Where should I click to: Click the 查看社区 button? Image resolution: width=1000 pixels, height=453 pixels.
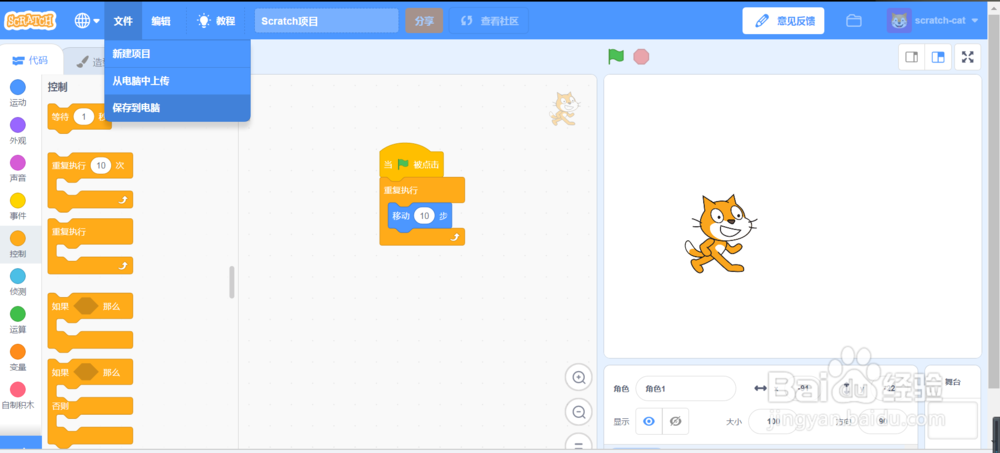click(489, 20)
